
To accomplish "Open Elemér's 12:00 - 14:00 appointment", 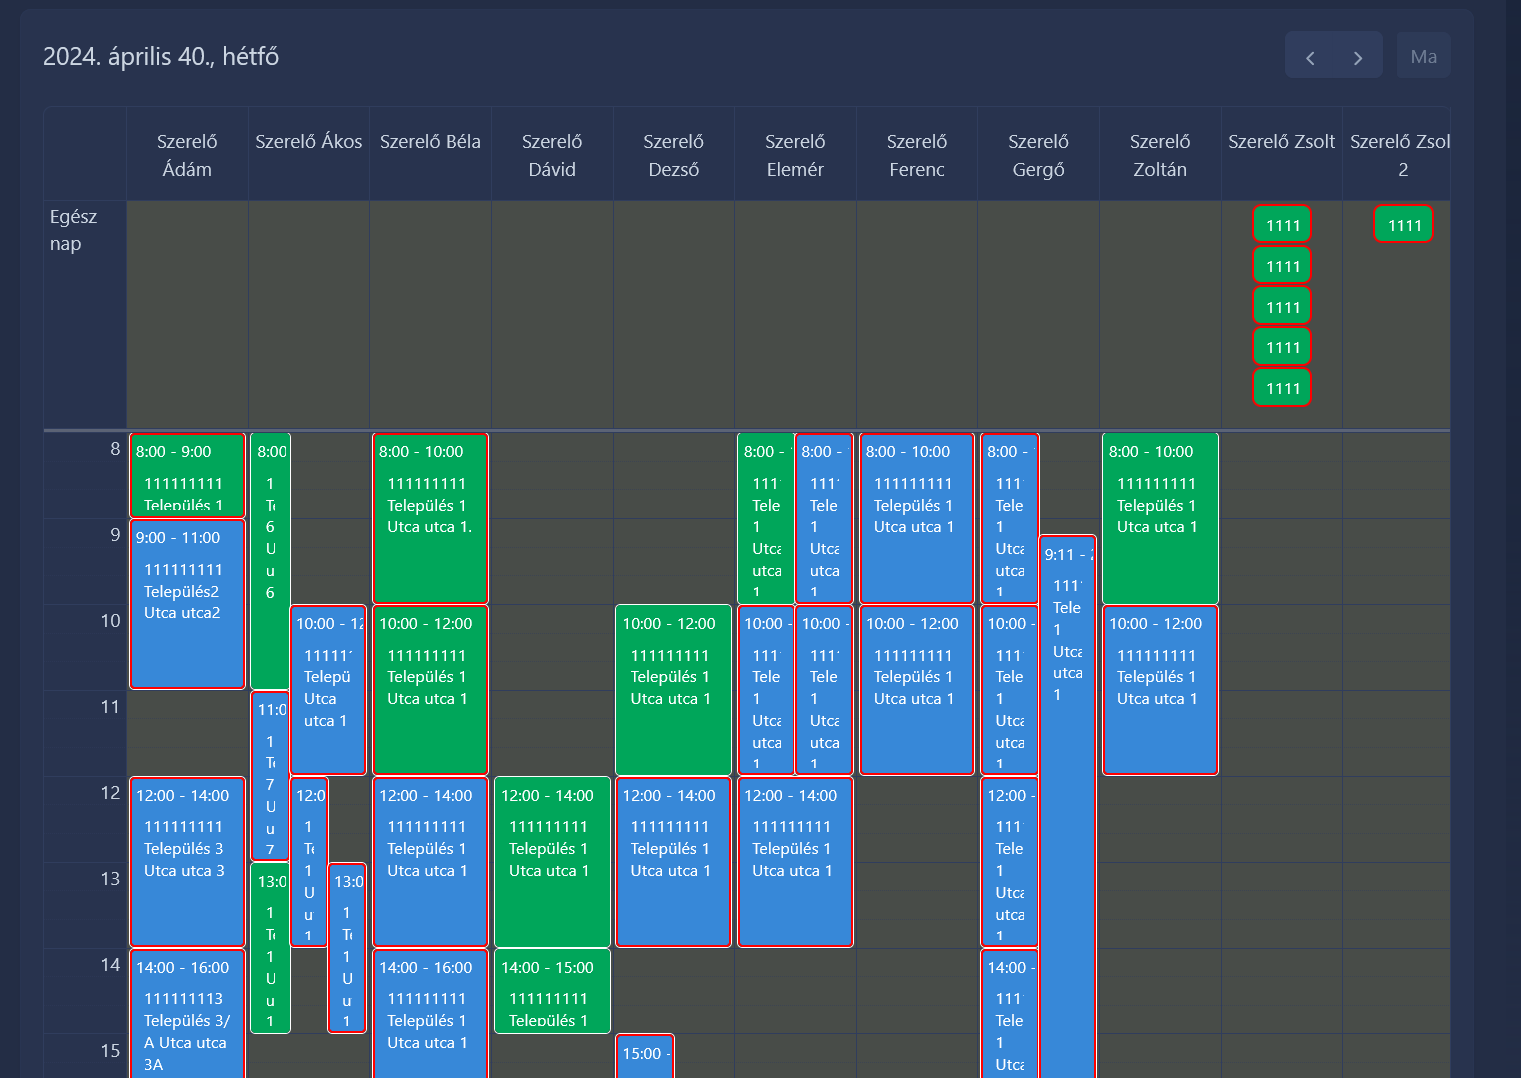I will click(795, 862).
